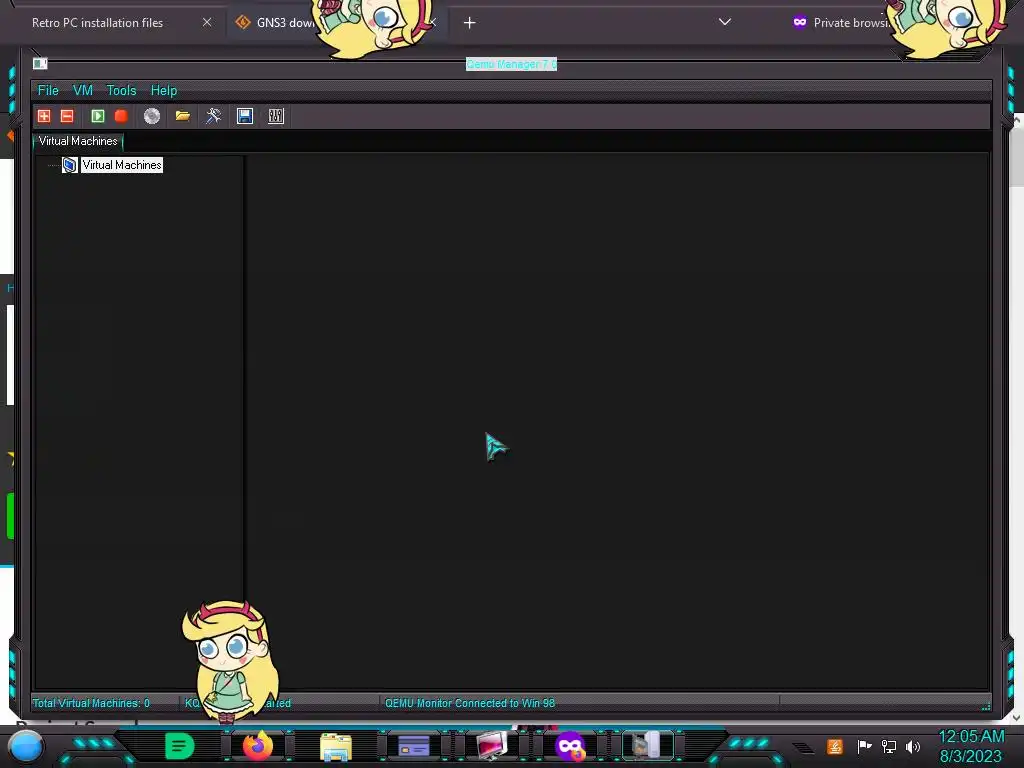
Task: Click the taskbar date 8/3/2023
Action: point(970,757)
